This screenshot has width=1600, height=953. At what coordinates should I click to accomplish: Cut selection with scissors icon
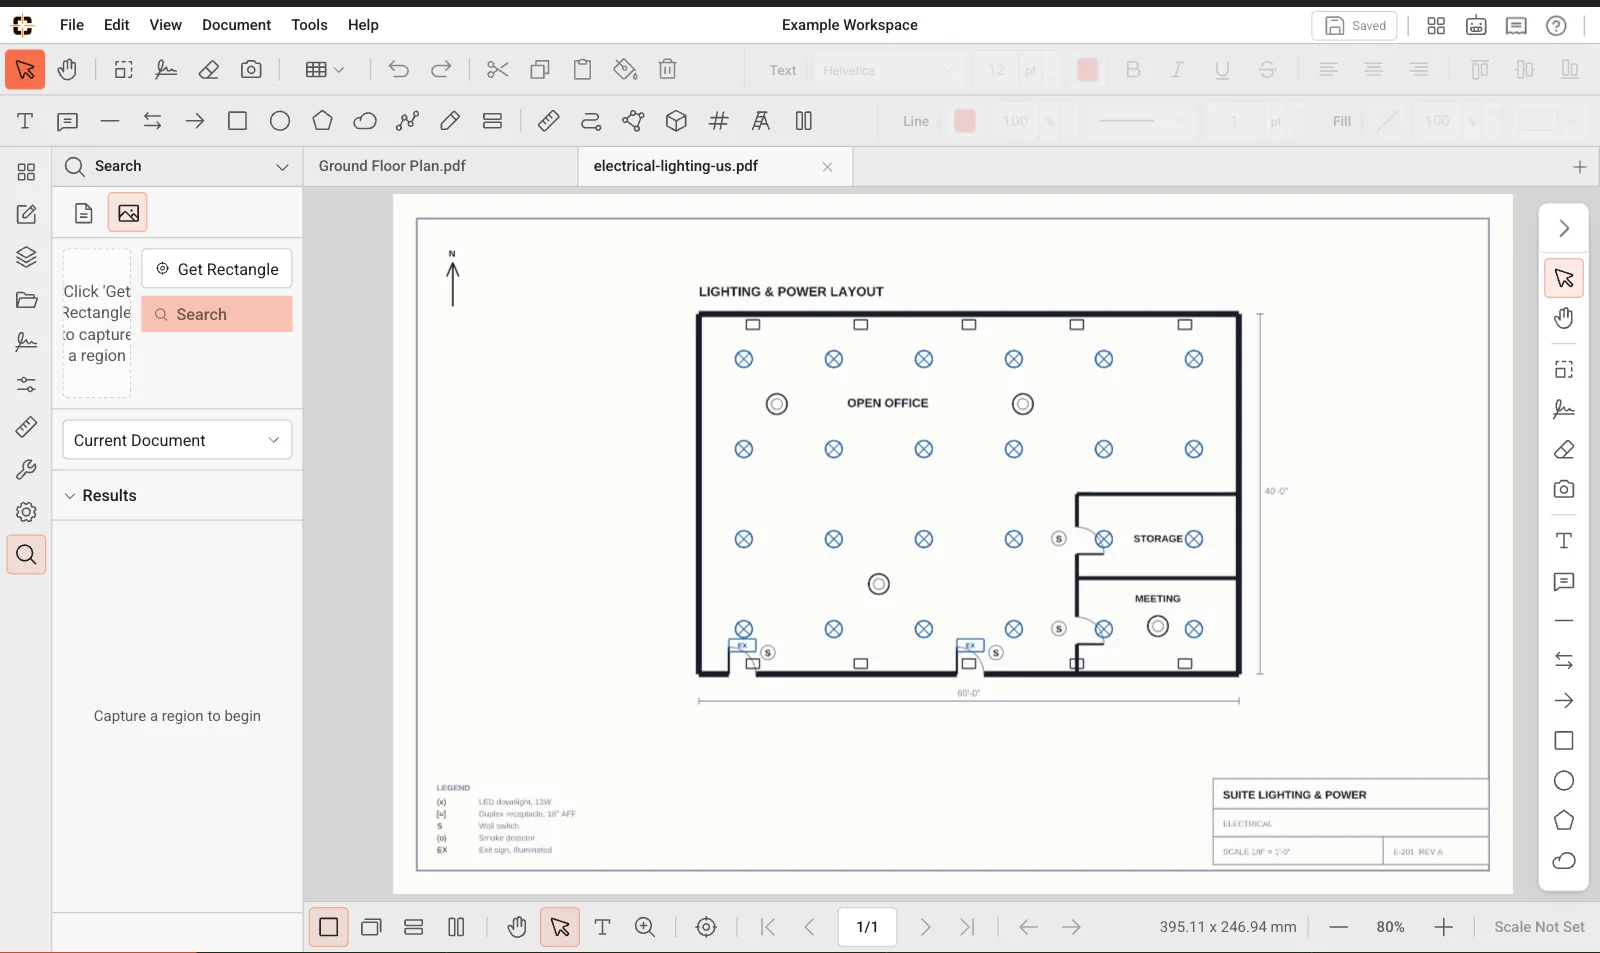pyautogui.click(x=497, y=70)
